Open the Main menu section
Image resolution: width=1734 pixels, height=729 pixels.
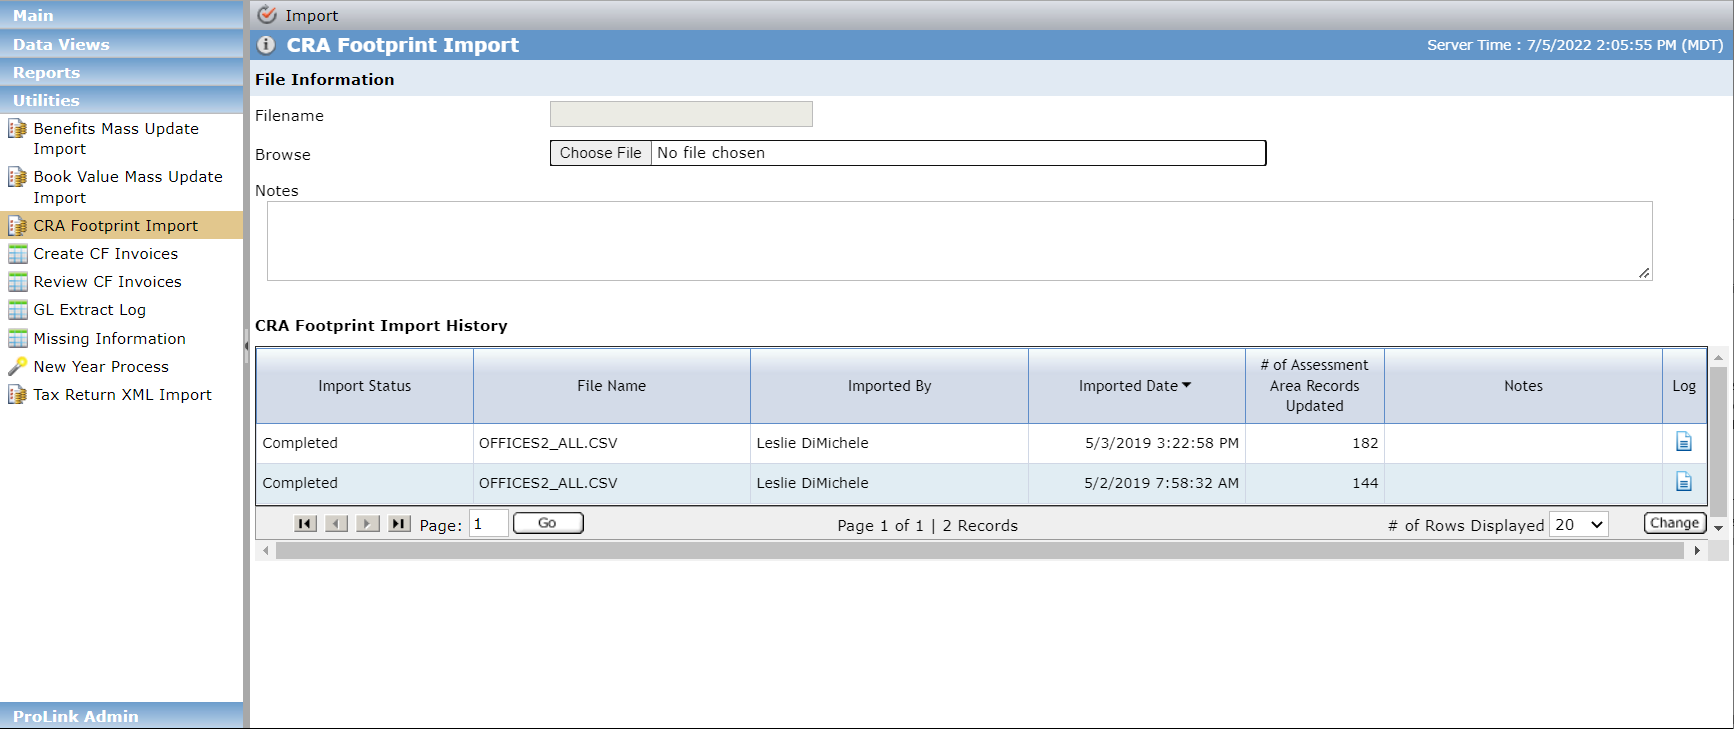(x=121, y=15)
